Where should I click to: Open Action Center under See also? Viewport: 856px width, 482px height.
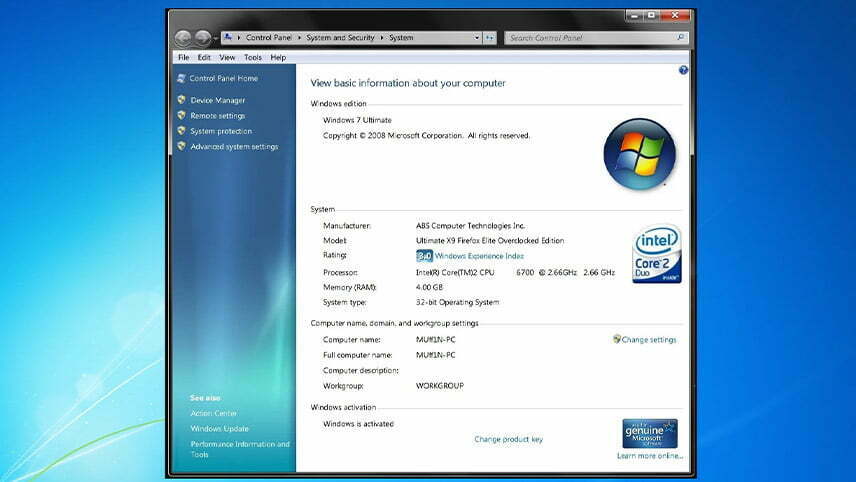point(213,413)
